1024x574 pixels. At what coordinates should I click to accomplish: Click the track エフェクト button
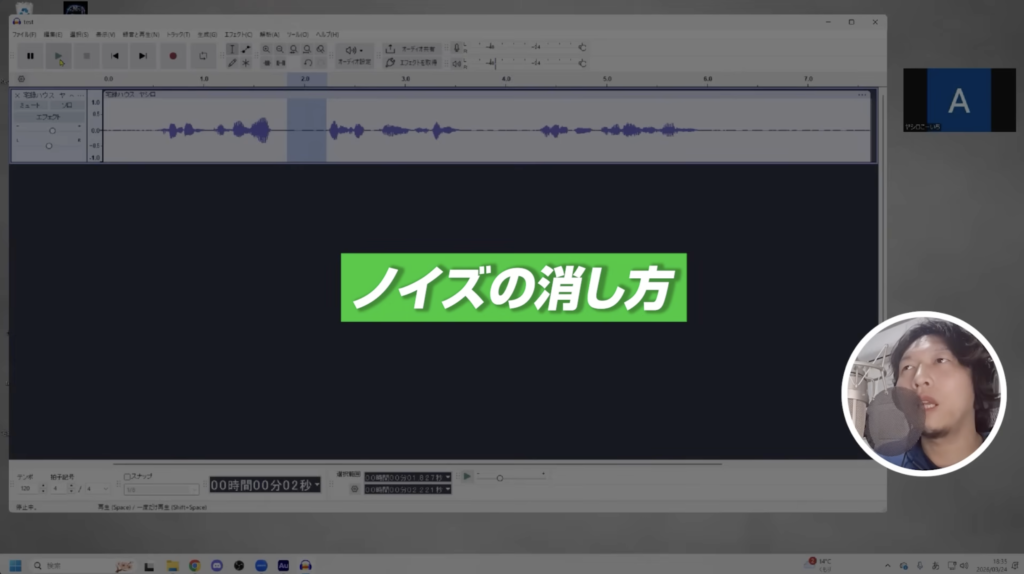(x=48, y=117)
